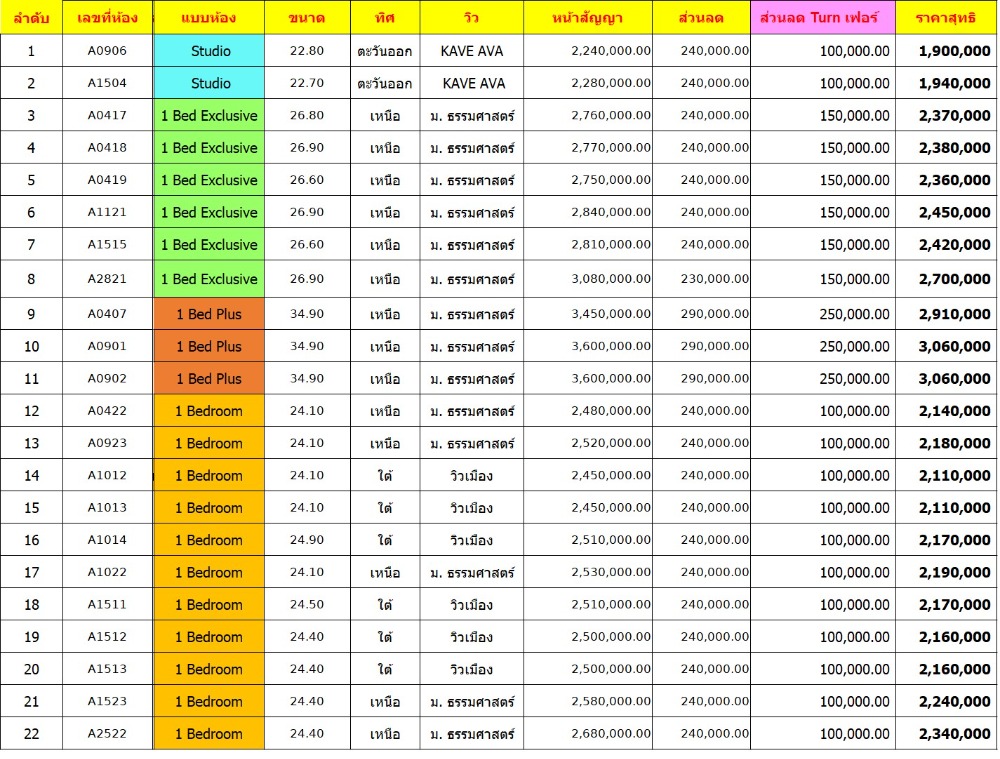Select room number A1014
The image size is (1000, 759).
[x=107, y=540]
